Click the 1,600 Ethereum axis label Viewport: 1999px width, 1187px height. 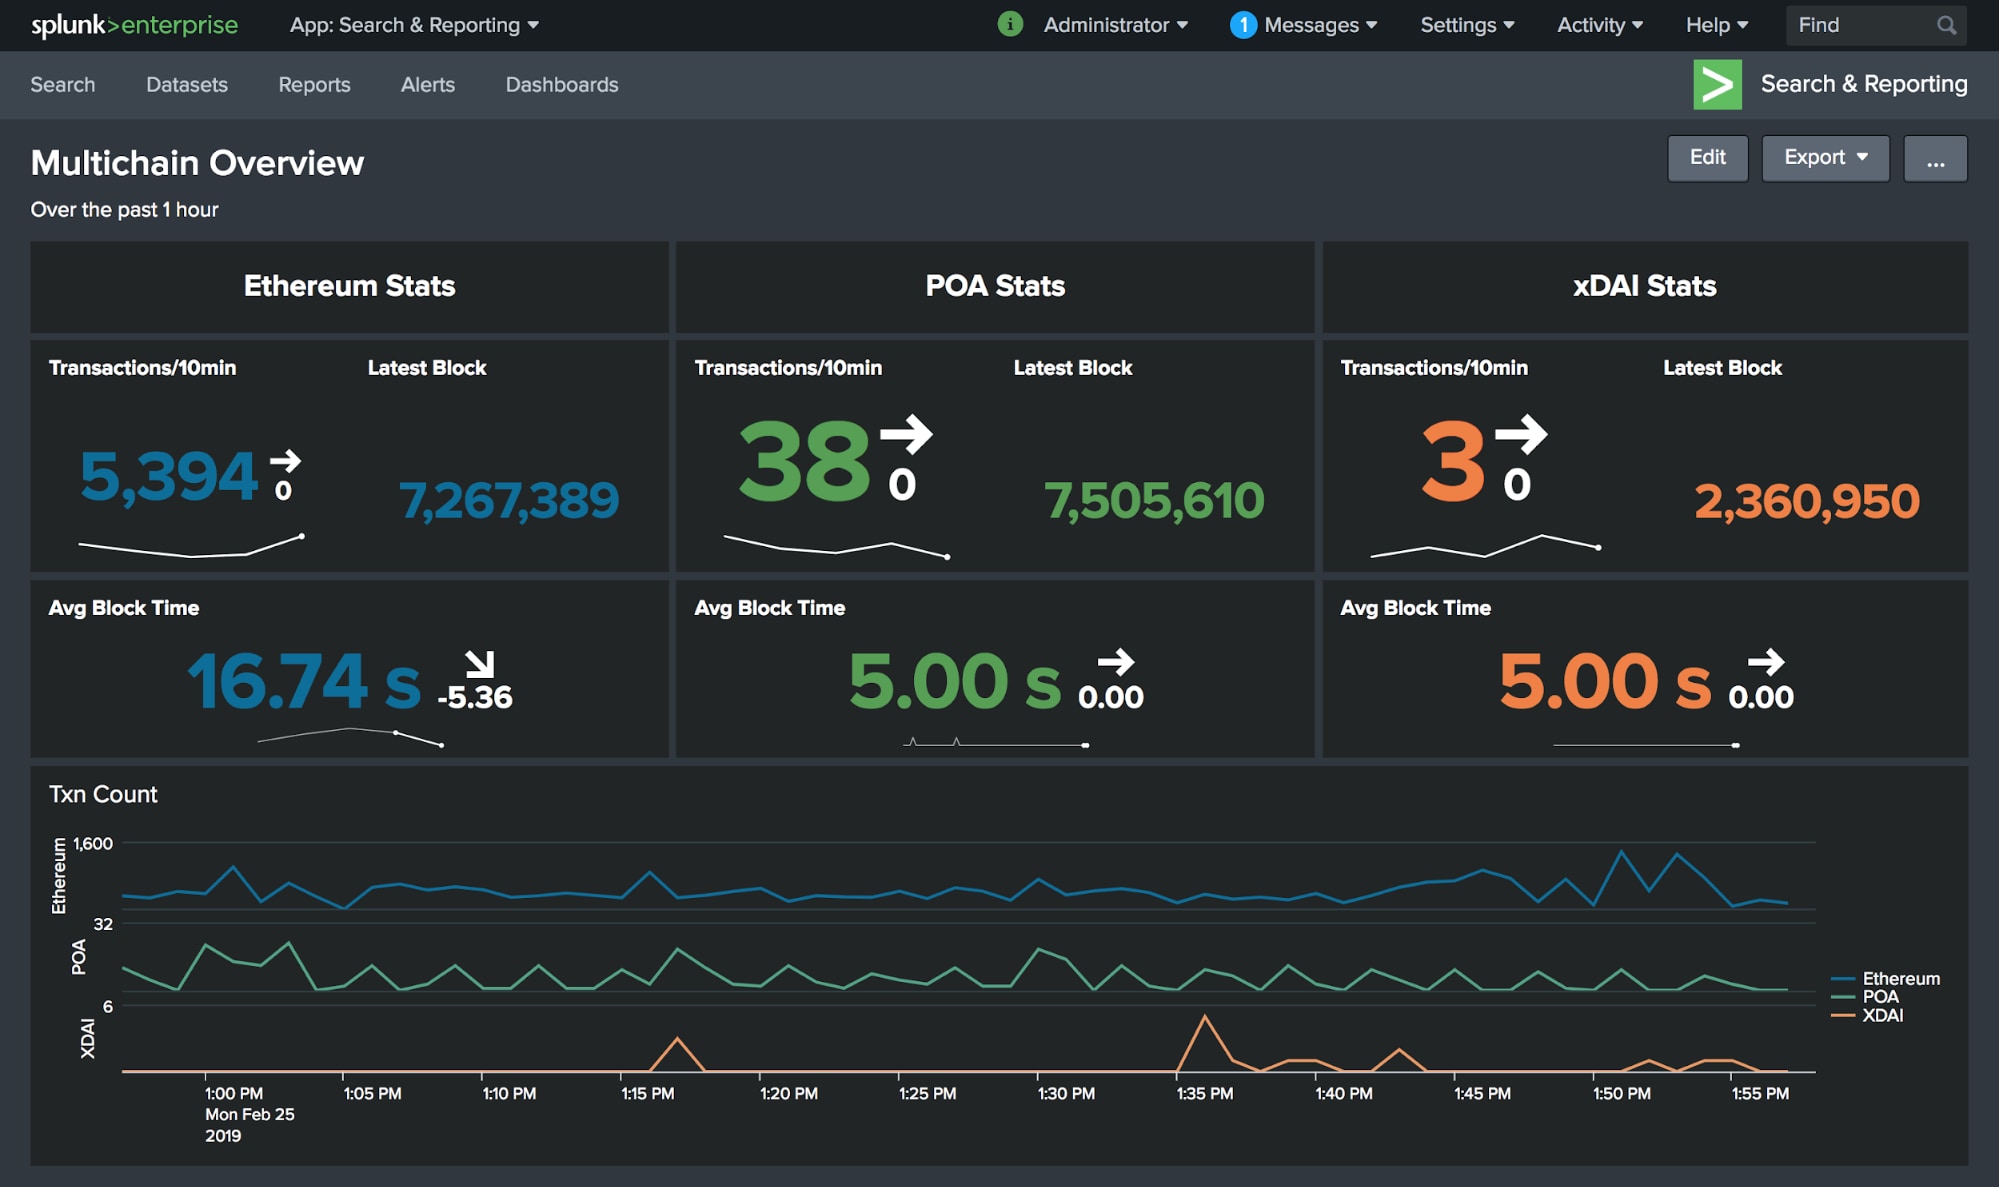coord(93,843)
